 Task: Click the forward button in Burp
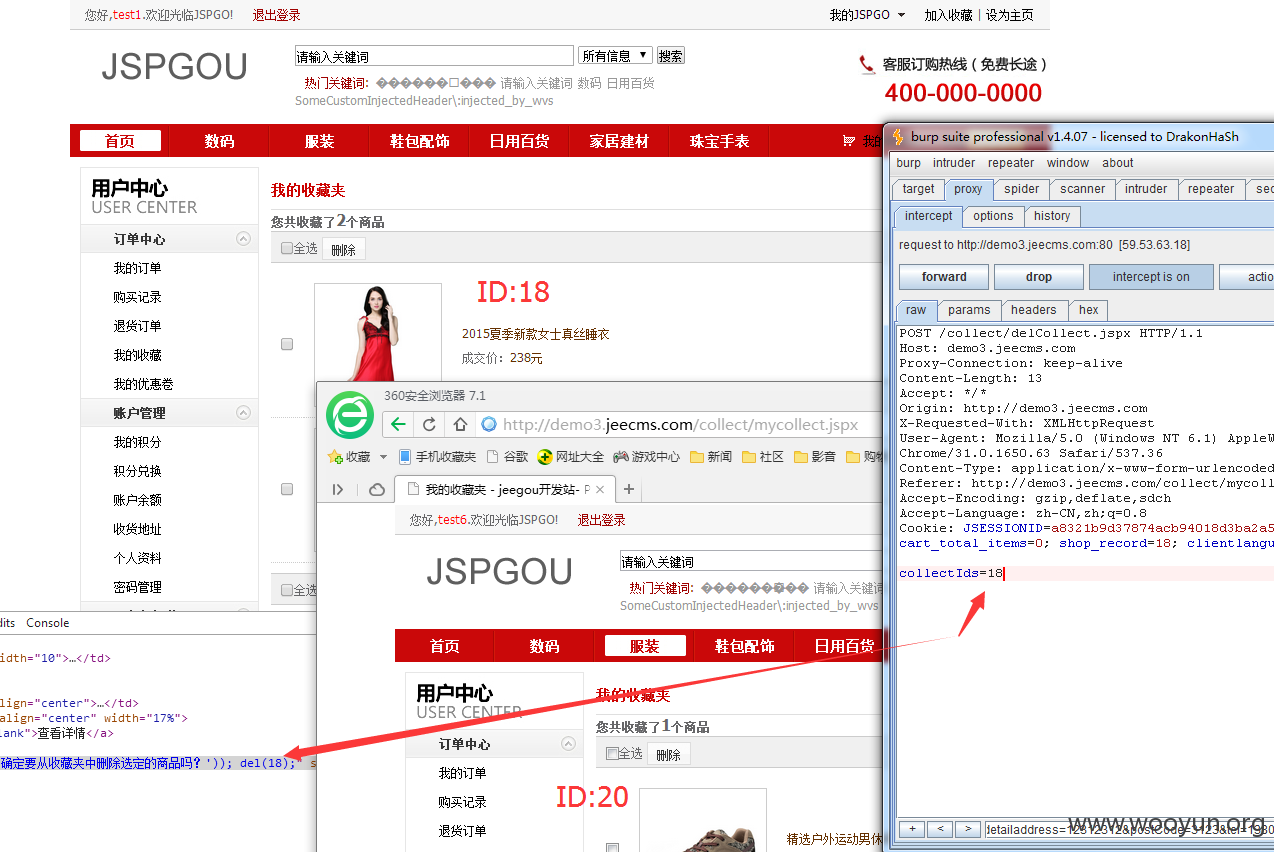[x=944, y=277]
